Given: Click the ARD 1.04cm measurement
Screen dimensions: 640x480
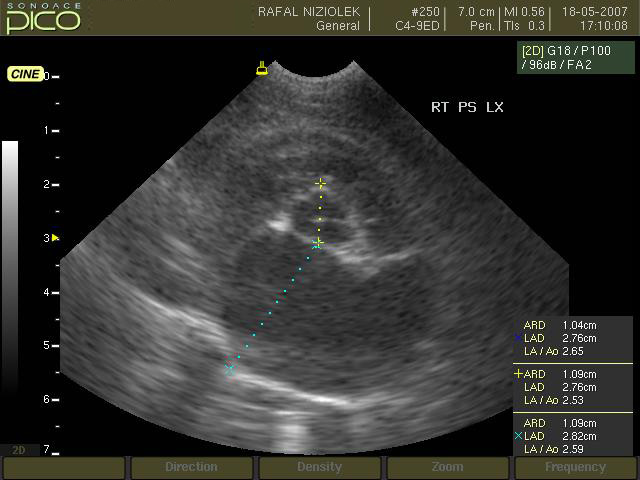Looking at the screenshot, I should pyautogui.click(x=560, y=325).
